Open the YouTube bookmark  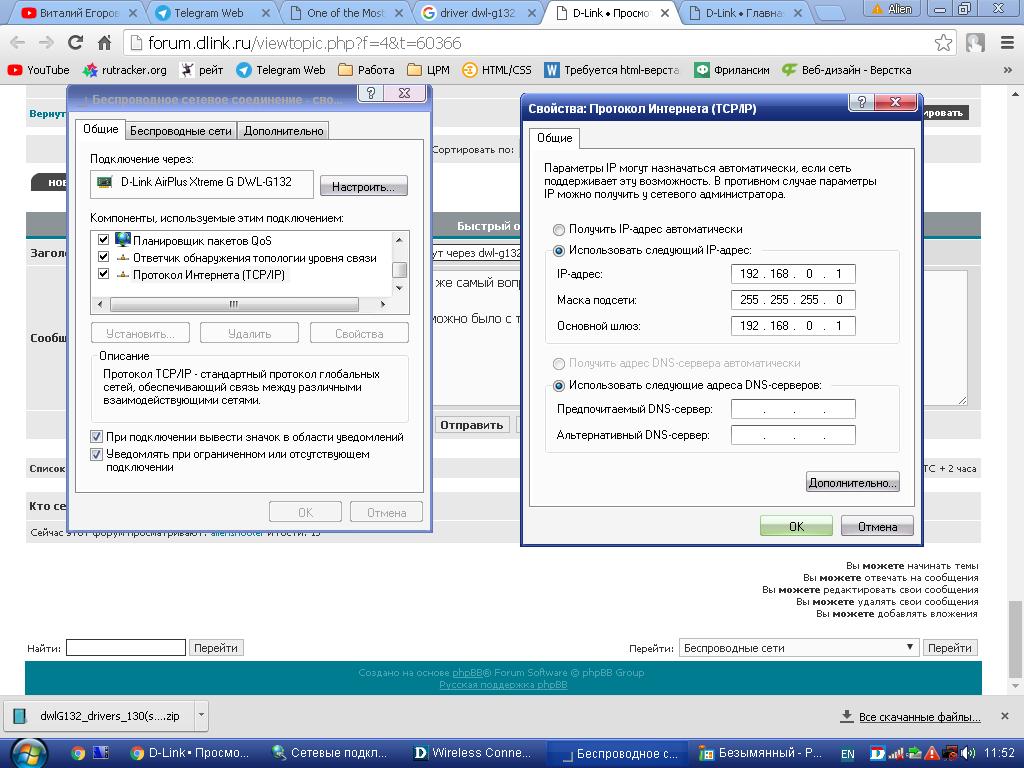(x=38, y=70)
